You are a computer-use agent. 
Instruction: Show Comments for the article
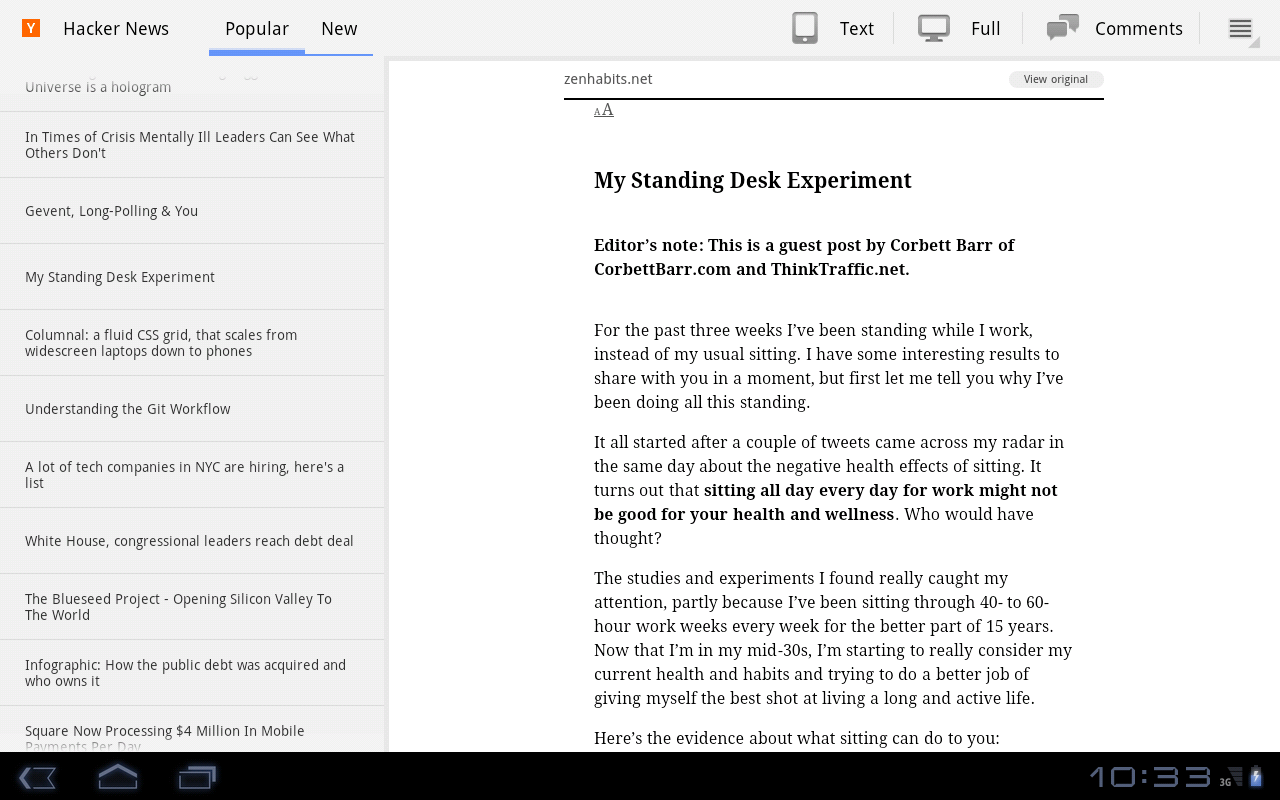click(x=1139, y=29)
